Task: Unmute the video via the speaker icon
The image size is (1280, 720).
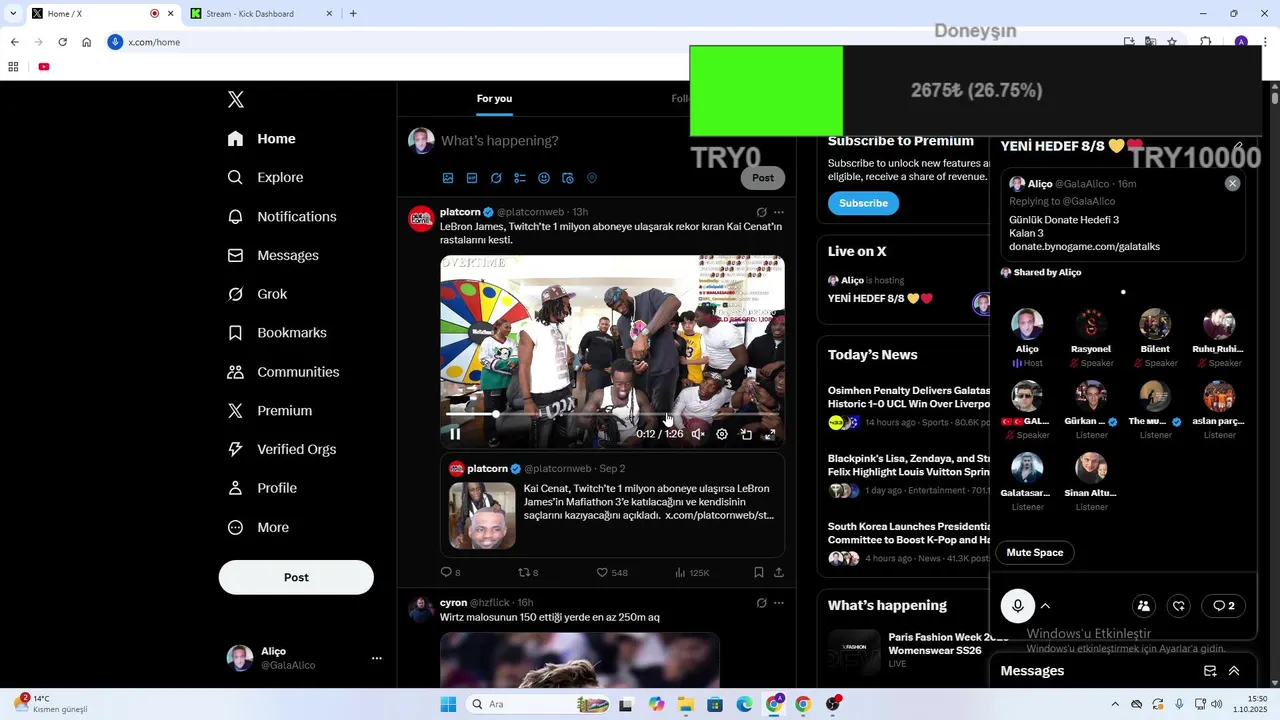Action: pos(698,434)
